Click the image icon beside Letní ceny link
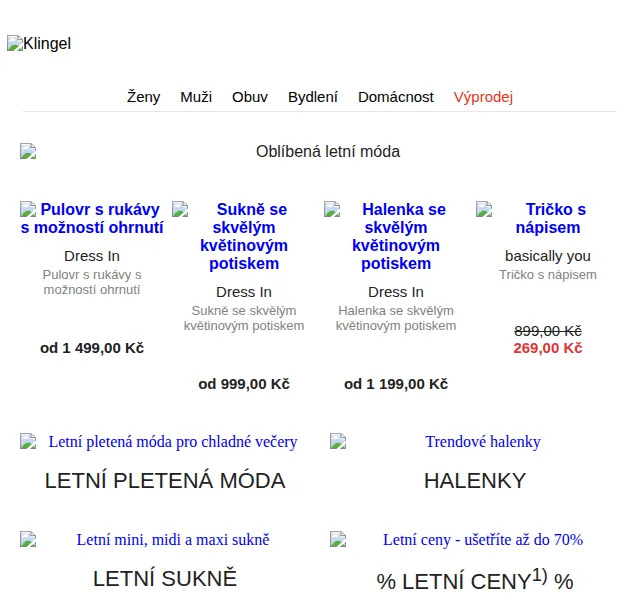The height and width of the screenshot is (600, 640). 338,539
